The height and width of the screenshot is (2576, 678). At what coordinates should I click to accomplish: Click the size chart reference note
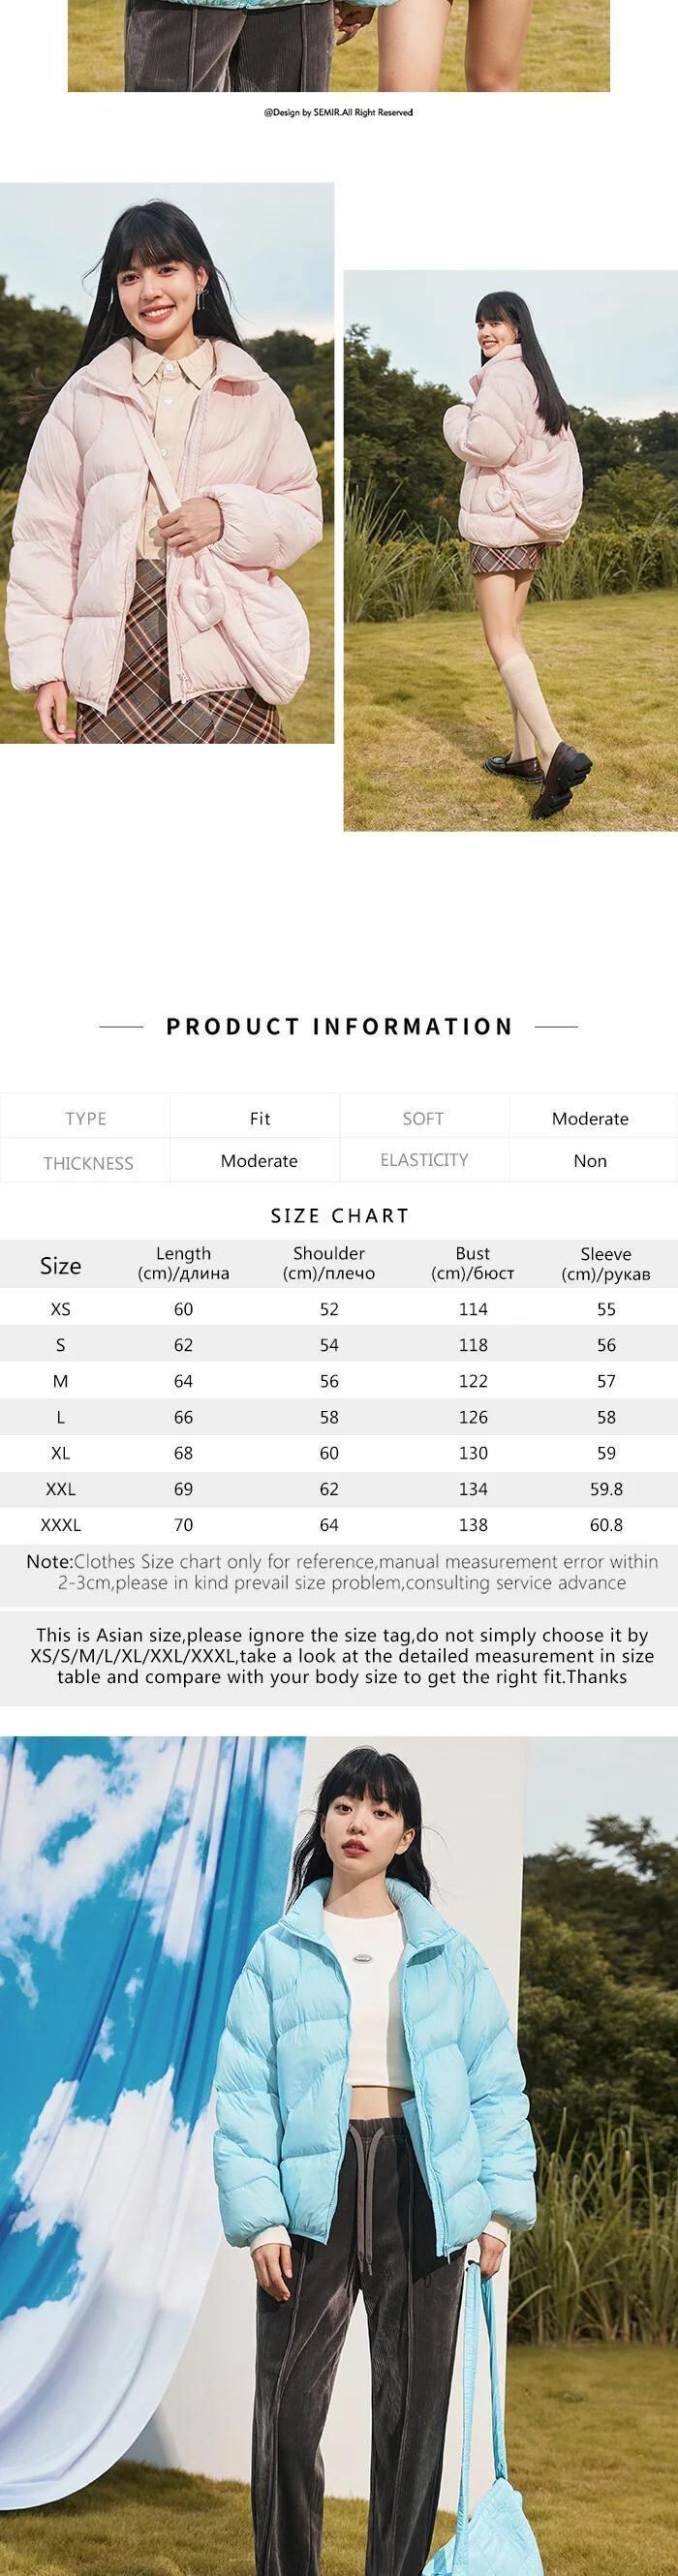(341, 1572)
